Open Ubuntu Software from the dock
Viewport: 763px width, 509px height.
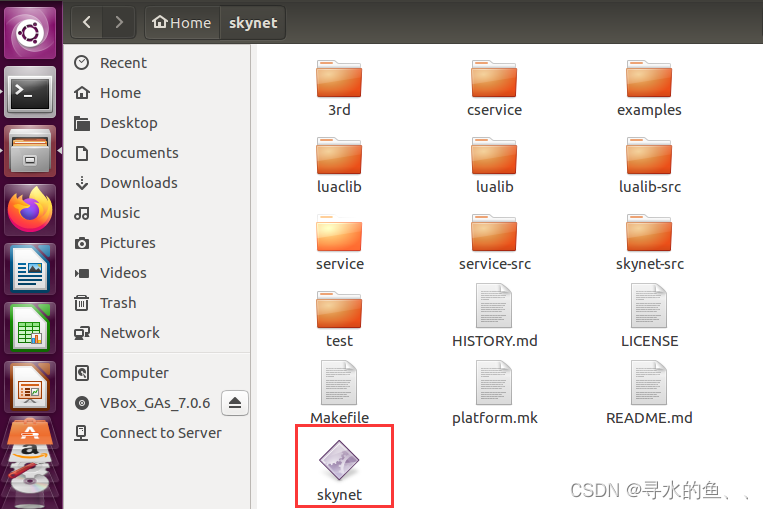[30, 430]
